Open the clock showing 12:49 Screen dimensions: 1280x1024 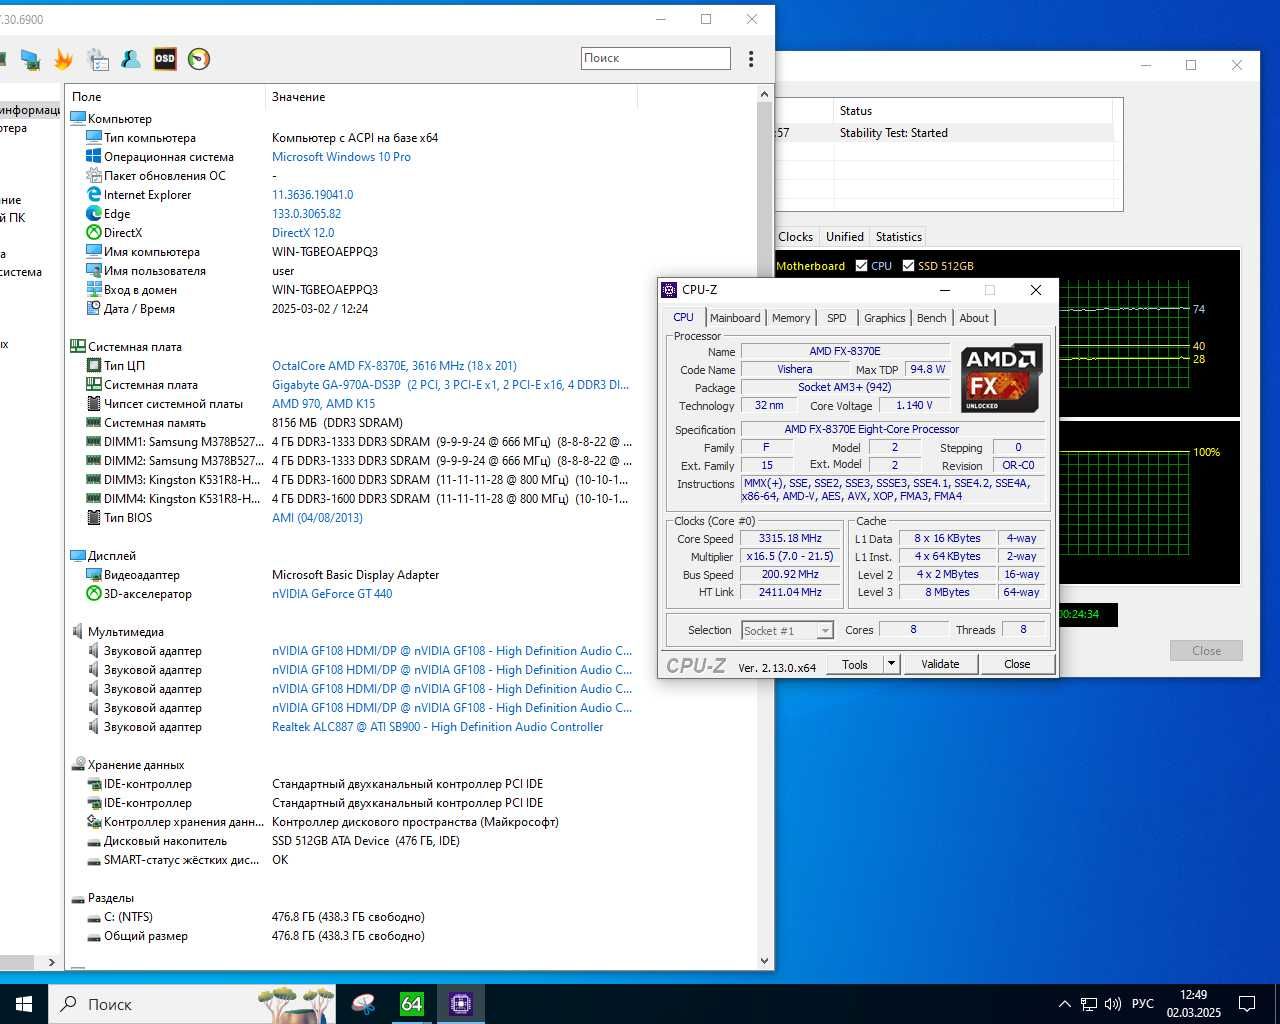1193,1004
